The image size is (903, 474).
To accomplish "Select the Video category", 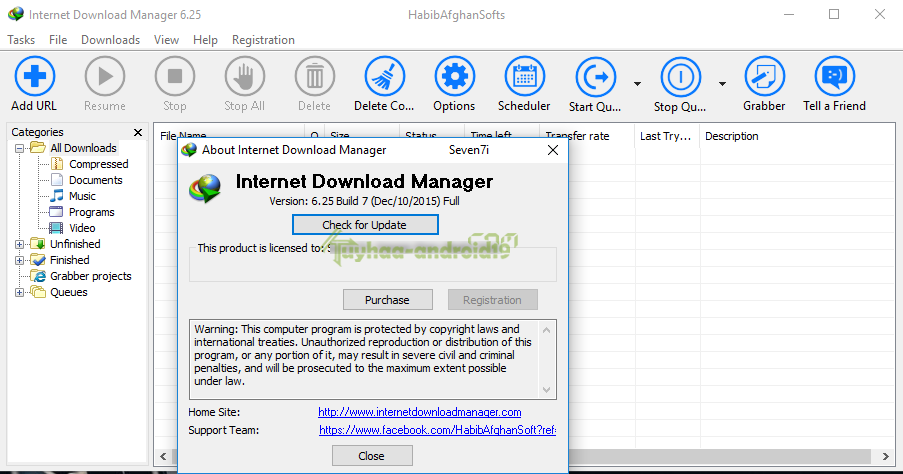I will tap(82, 229).
